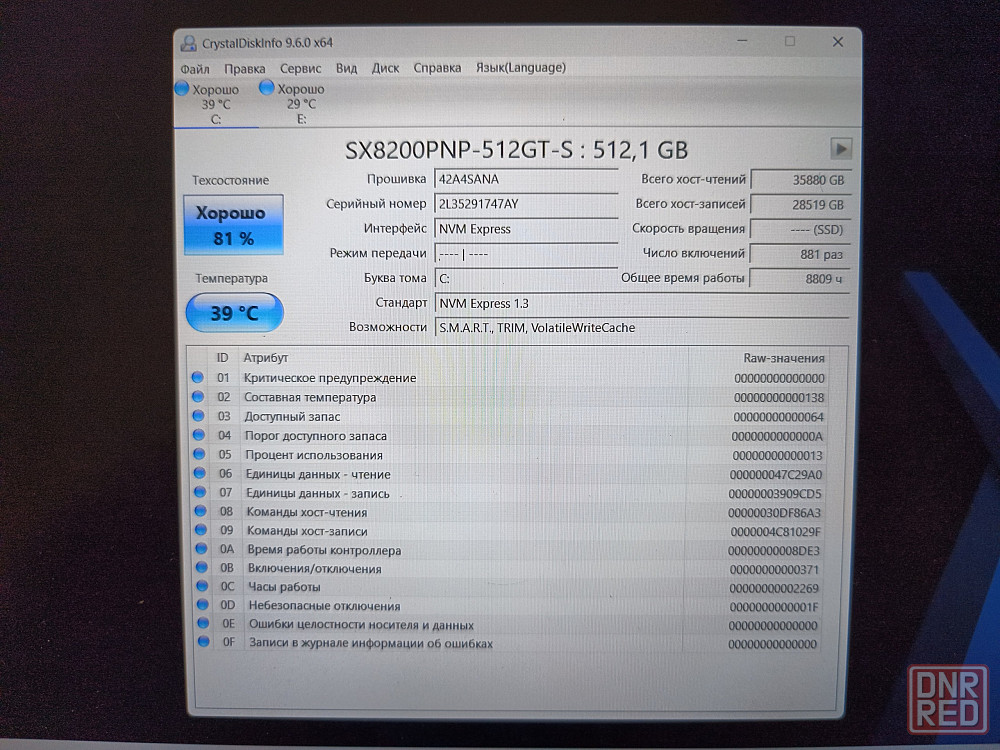Click status dot for attribute 0F error log entries

(203, 643)
